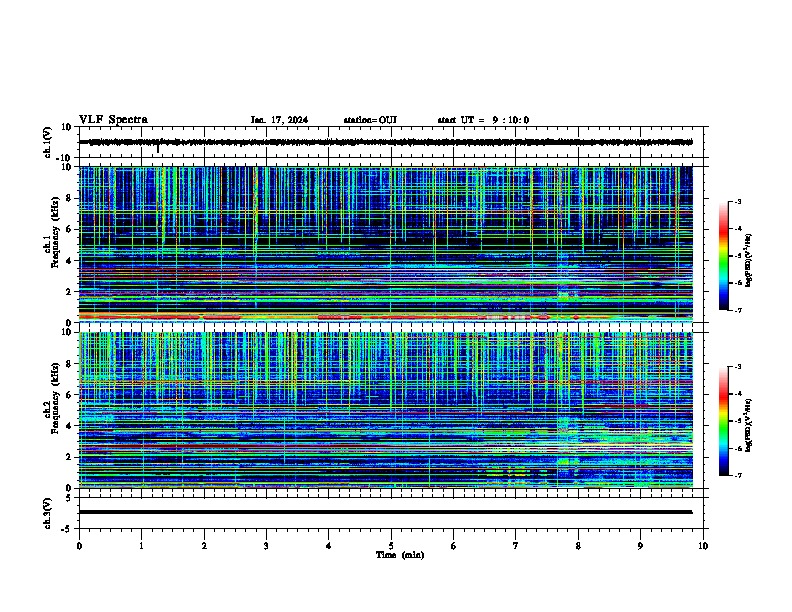Click the ch.1 voltage waveform trace
Viewport: 792px width, 612px height.
[x=386, y=142]
